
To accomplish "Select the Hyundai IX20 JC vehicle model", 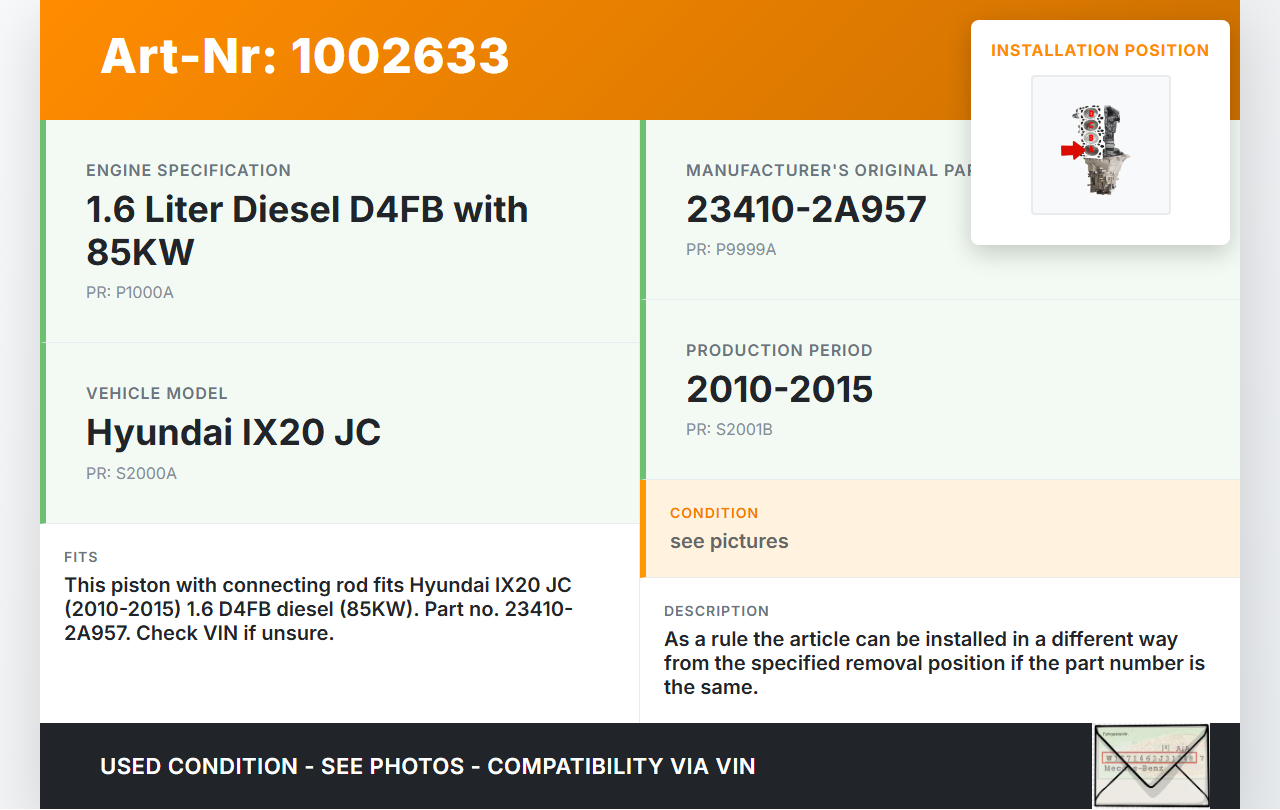I will point(233,432).
